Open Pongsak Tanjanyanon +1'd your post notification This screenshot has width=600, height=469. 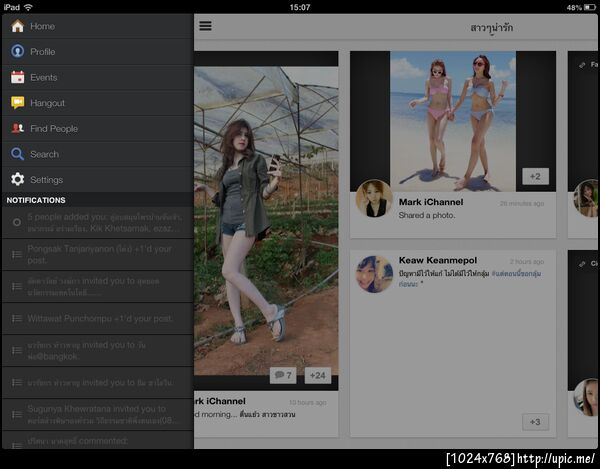click(x=98, y=254)
